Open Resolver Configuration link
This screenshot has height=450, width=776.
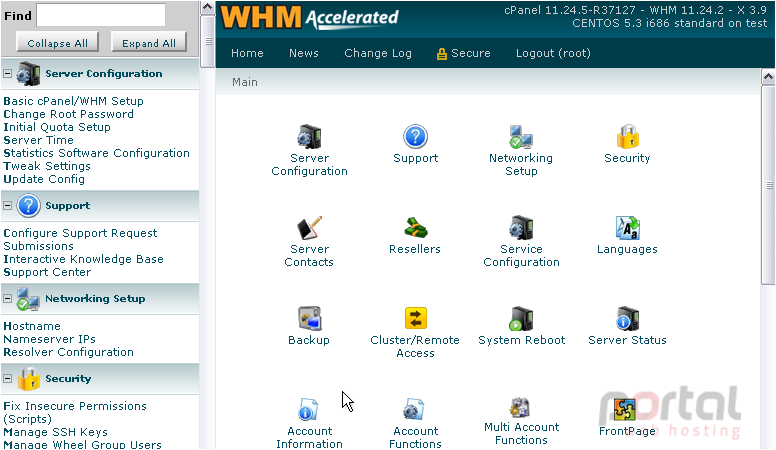pos(68,352)
